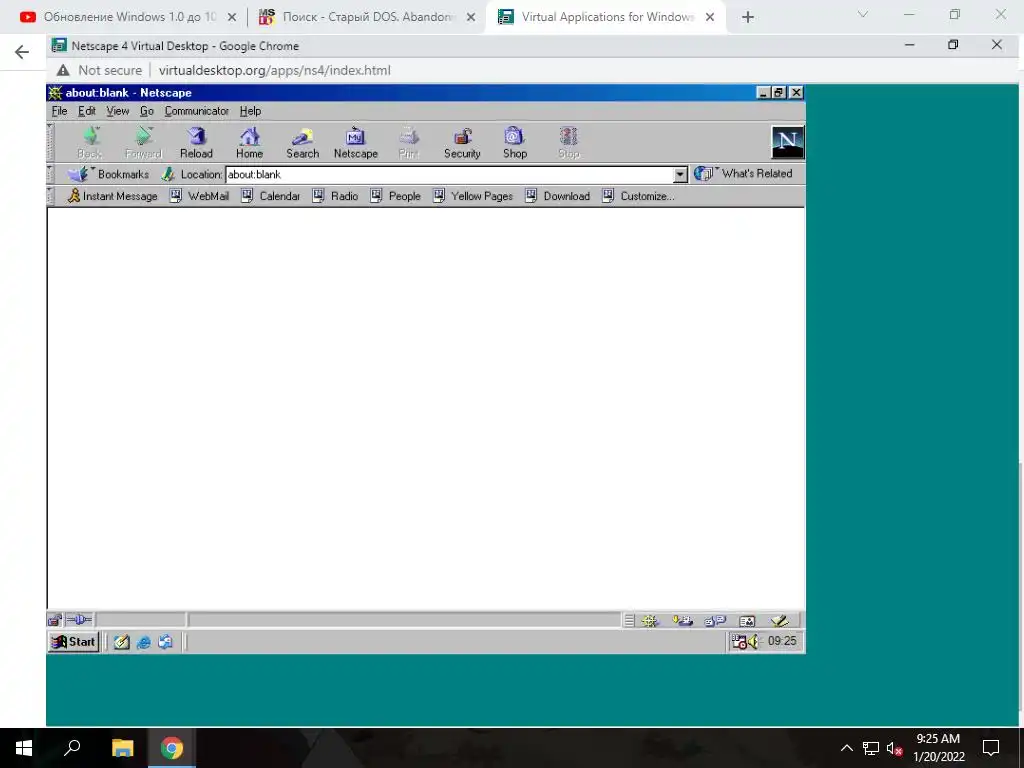Open the WebMail personal toolbar link
This screenshot has height=768, width=1024.
click(199, 196)
